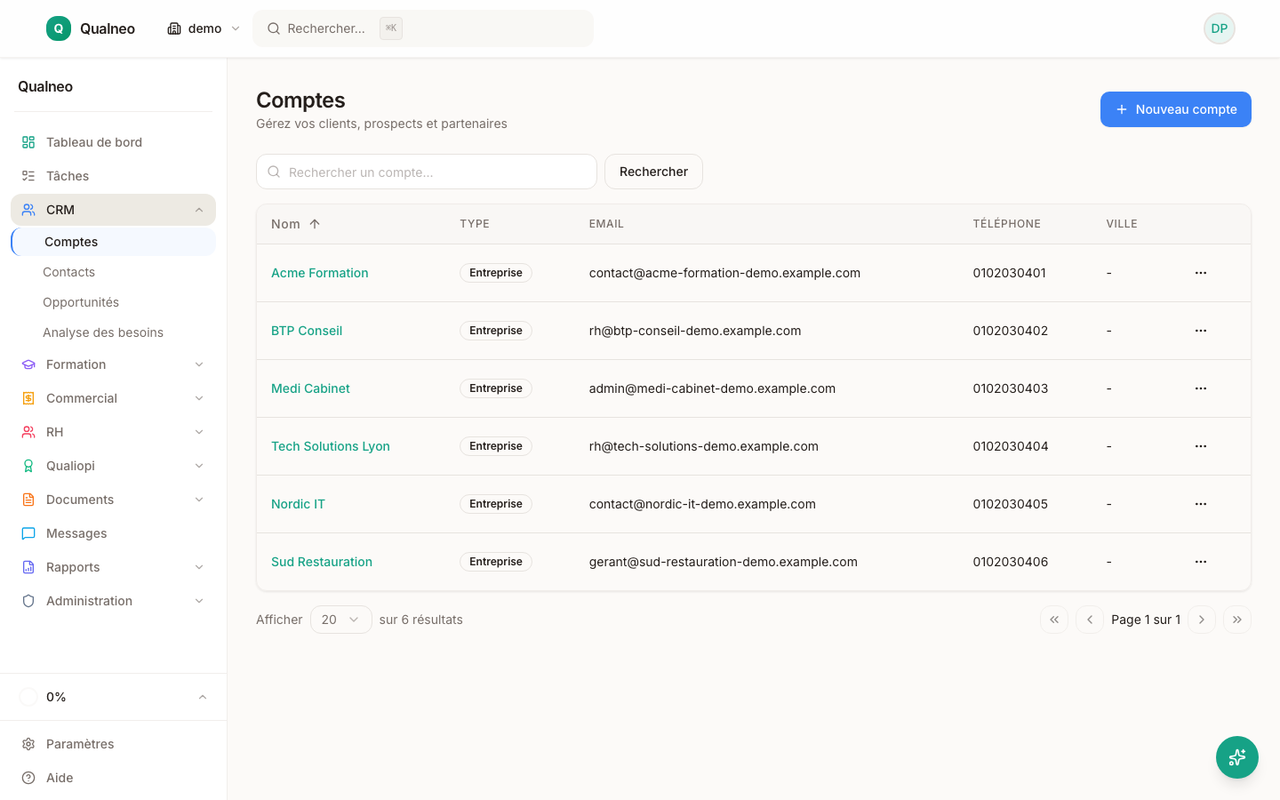Expand the Qualiopi section
Viewport: 1280px width, 800px height.
199,466
